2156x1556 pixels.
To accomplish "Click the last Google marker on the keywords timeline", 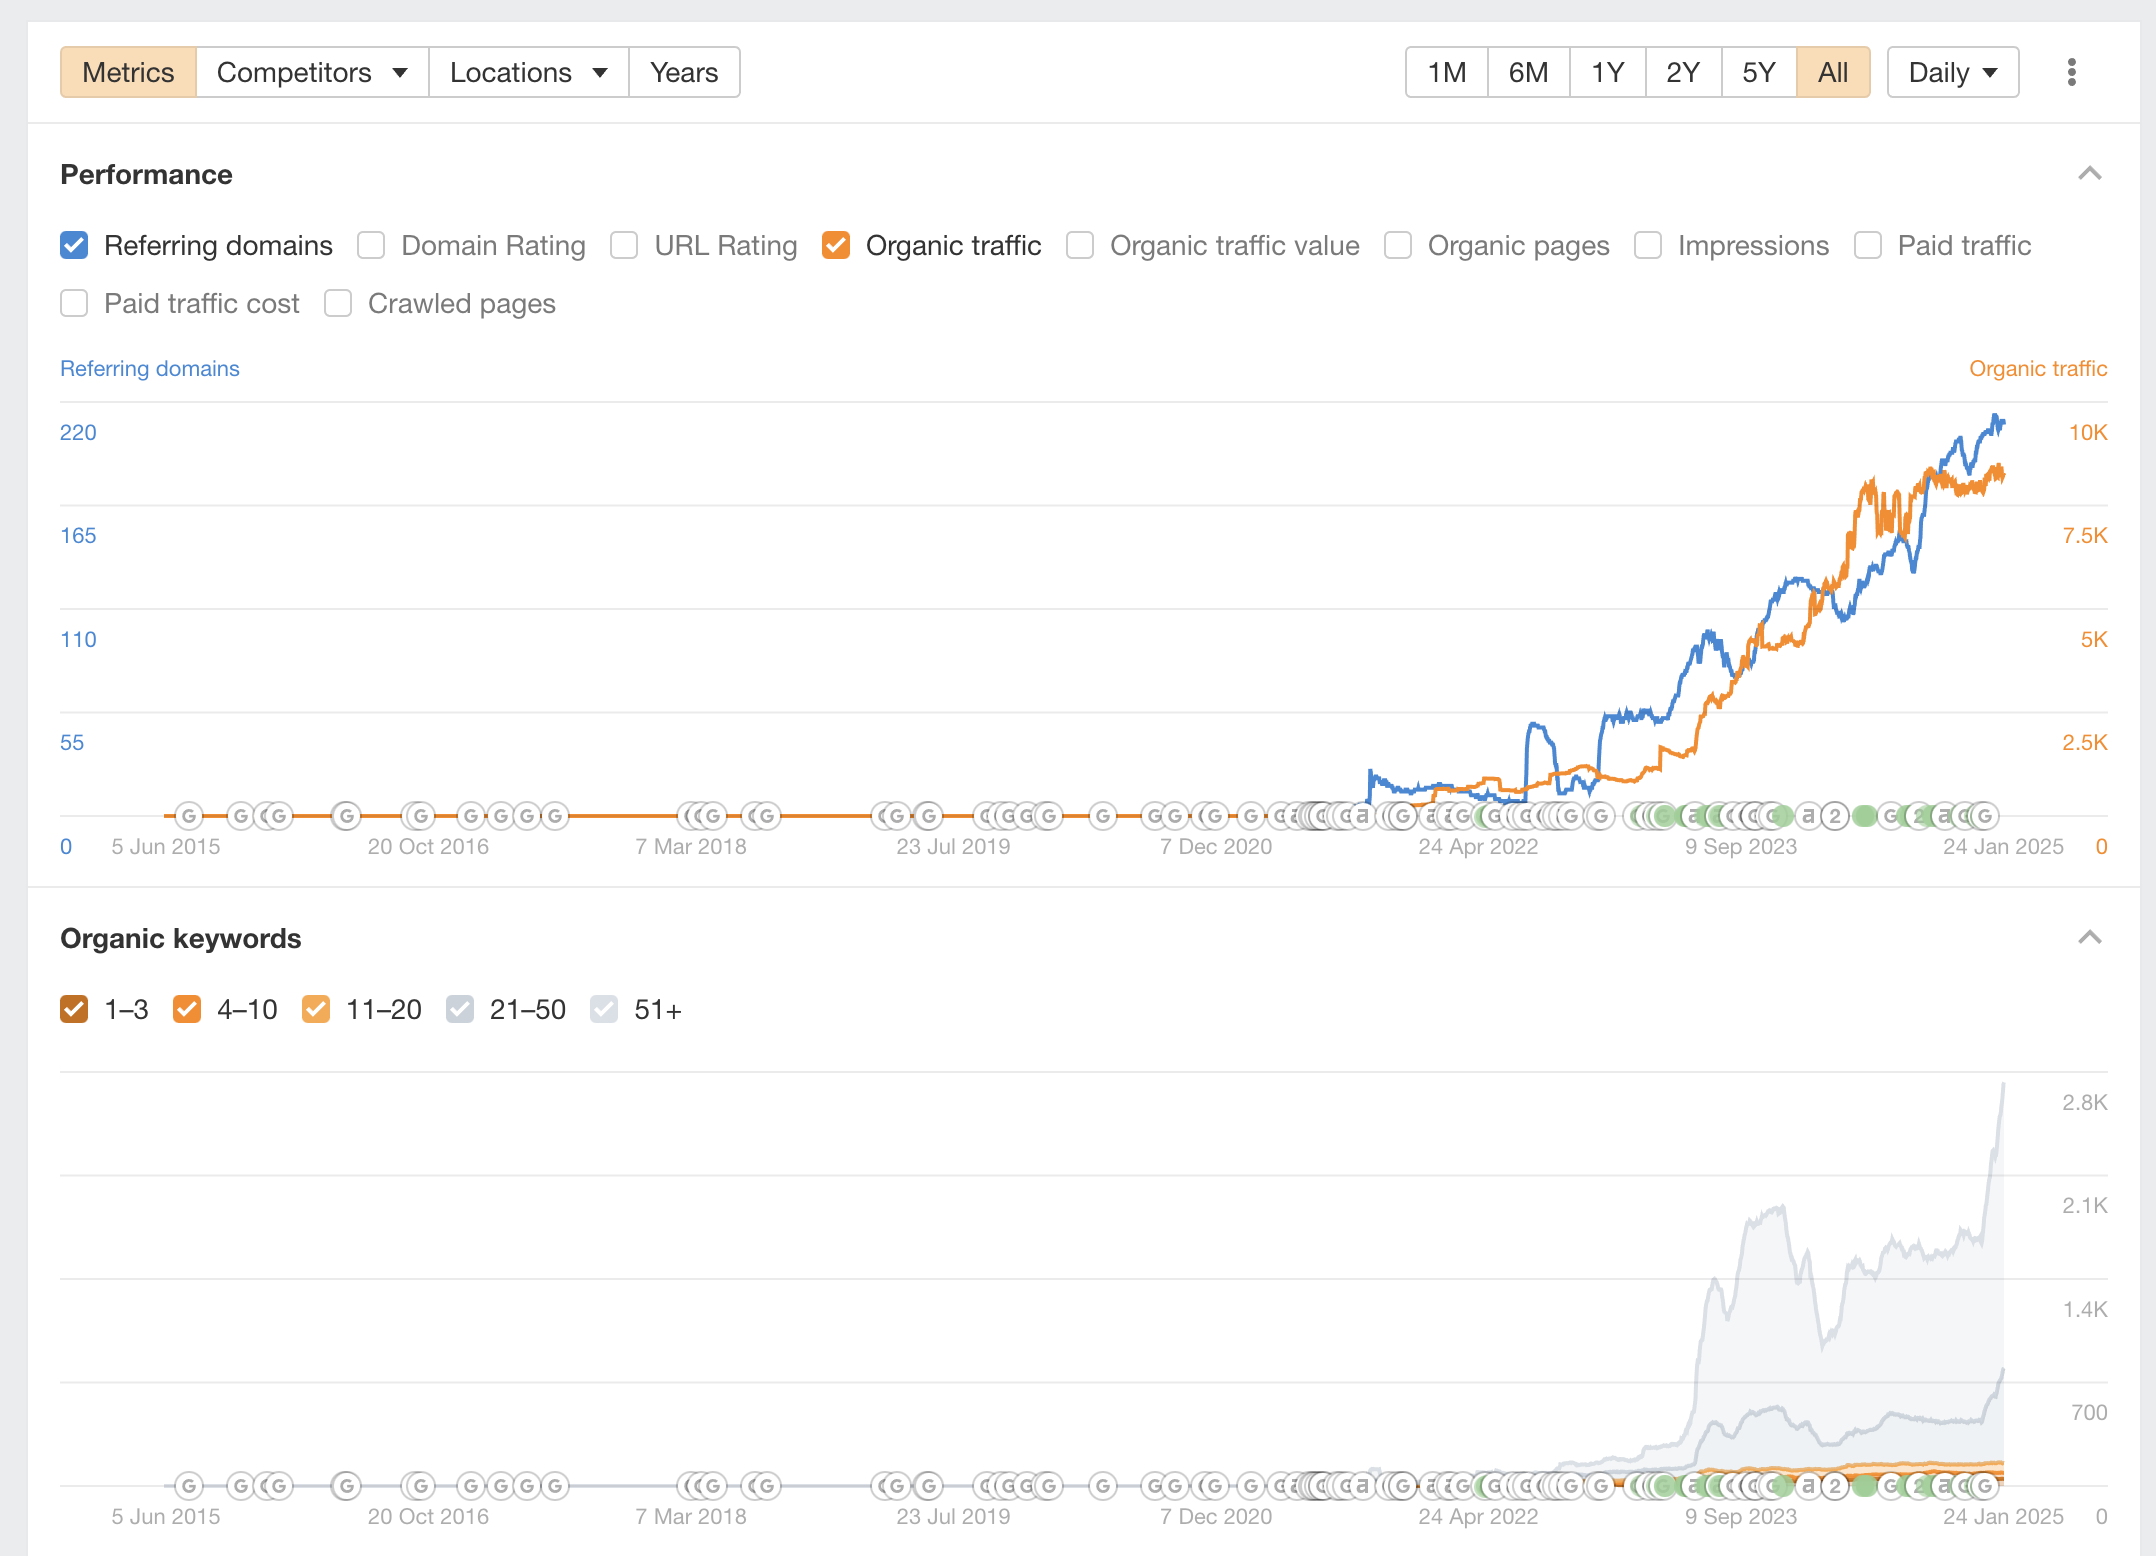I will click(1986, 1486).
